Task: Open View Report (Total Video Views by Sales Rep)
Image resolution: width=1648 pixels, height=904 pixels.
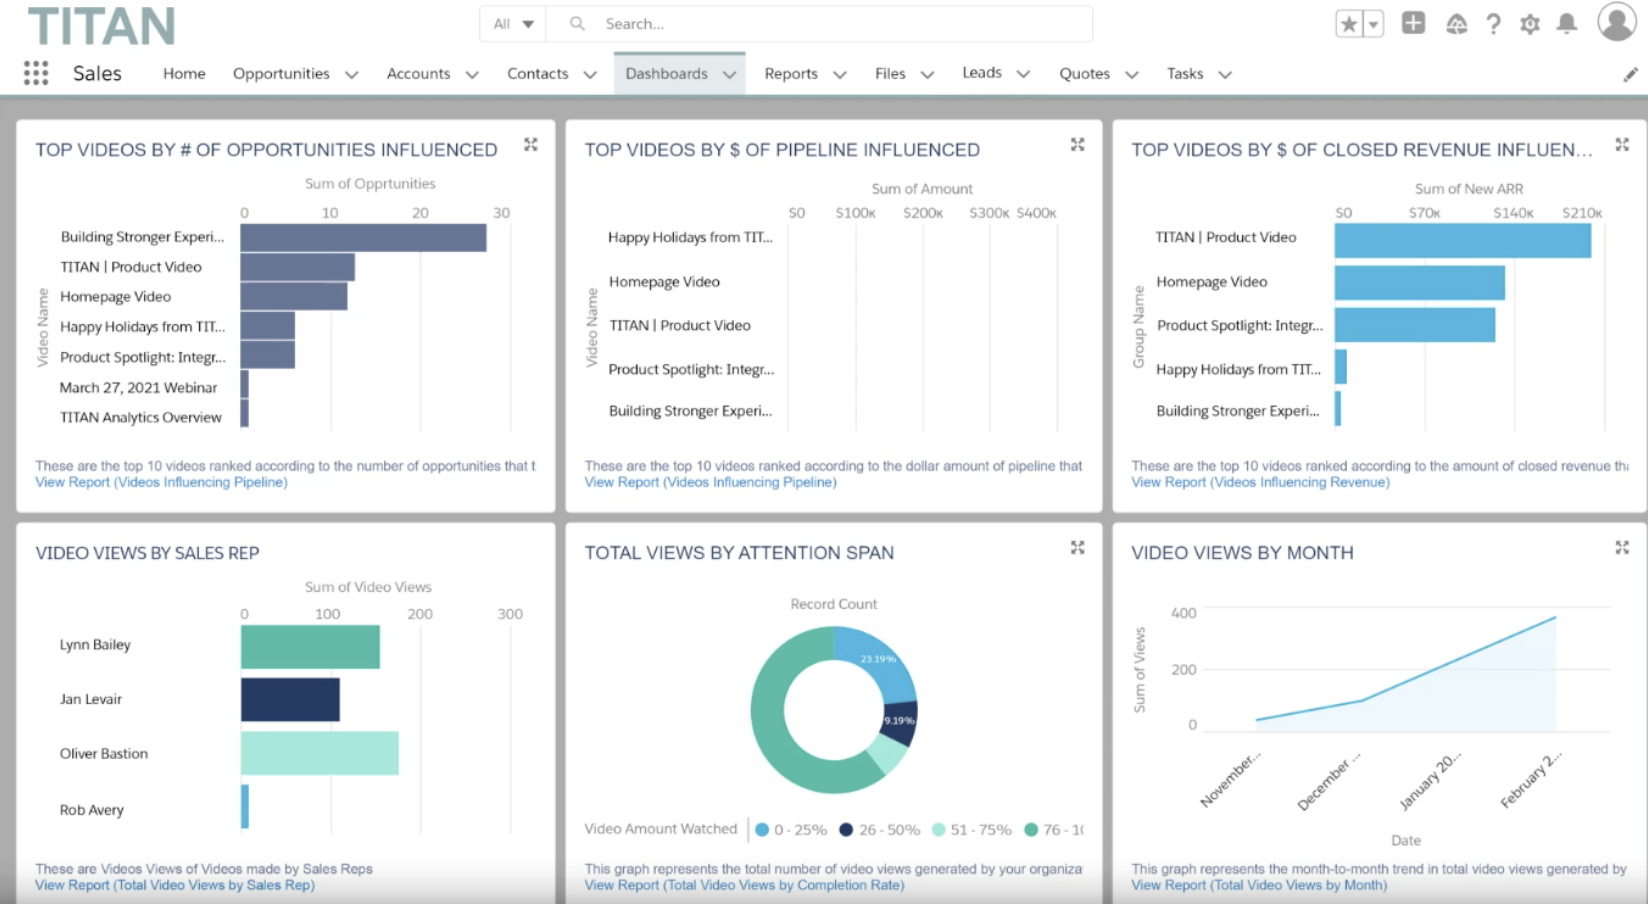Action: point(175,885)
